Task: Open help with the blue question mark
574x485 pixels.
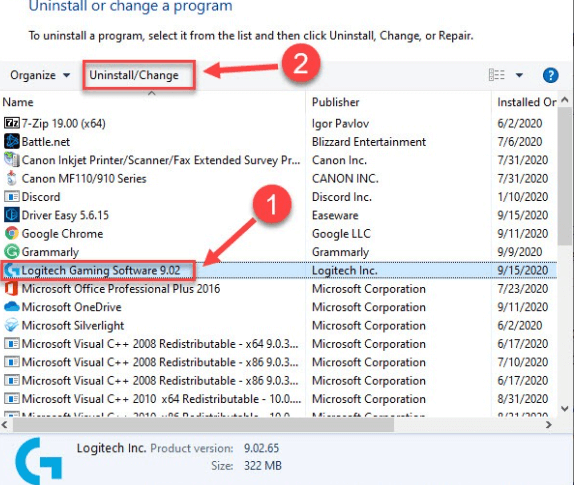Action: [x=550, y=75]
